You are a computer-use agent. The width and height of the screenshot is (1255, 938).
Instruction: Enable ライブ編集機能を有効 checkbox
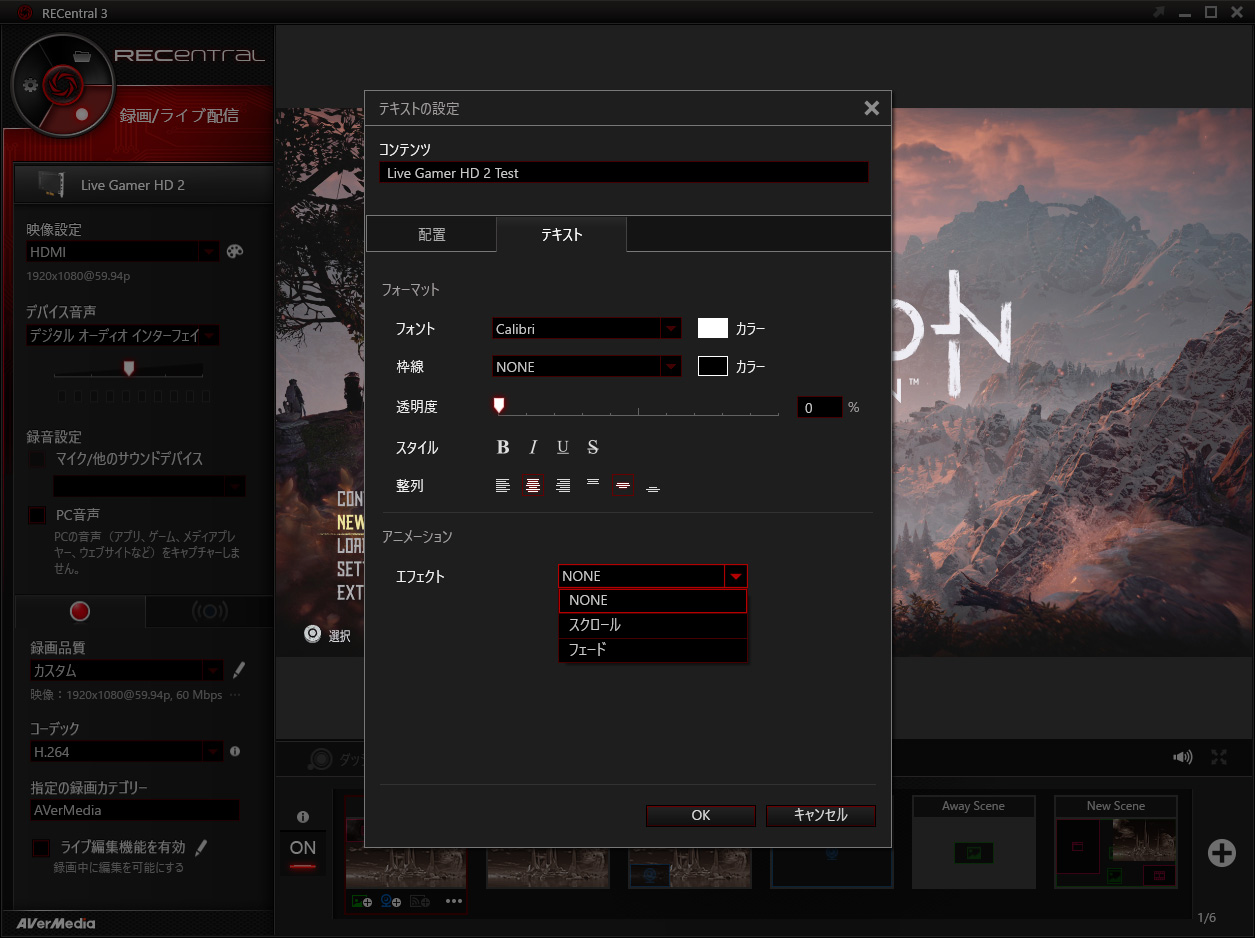41,847
